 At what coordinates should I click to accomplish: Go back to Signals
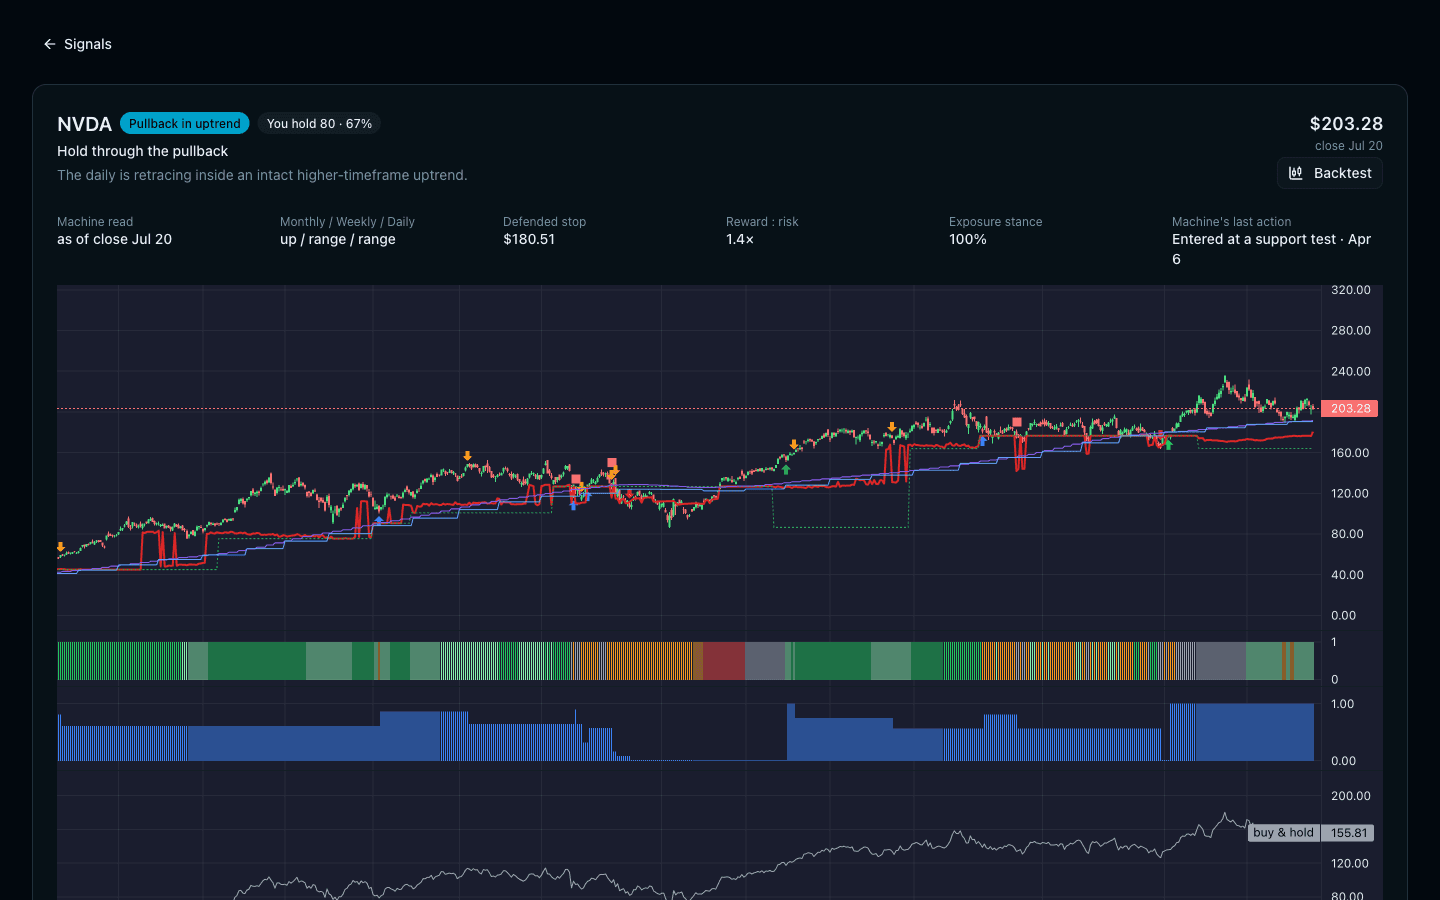coord(77,44)
